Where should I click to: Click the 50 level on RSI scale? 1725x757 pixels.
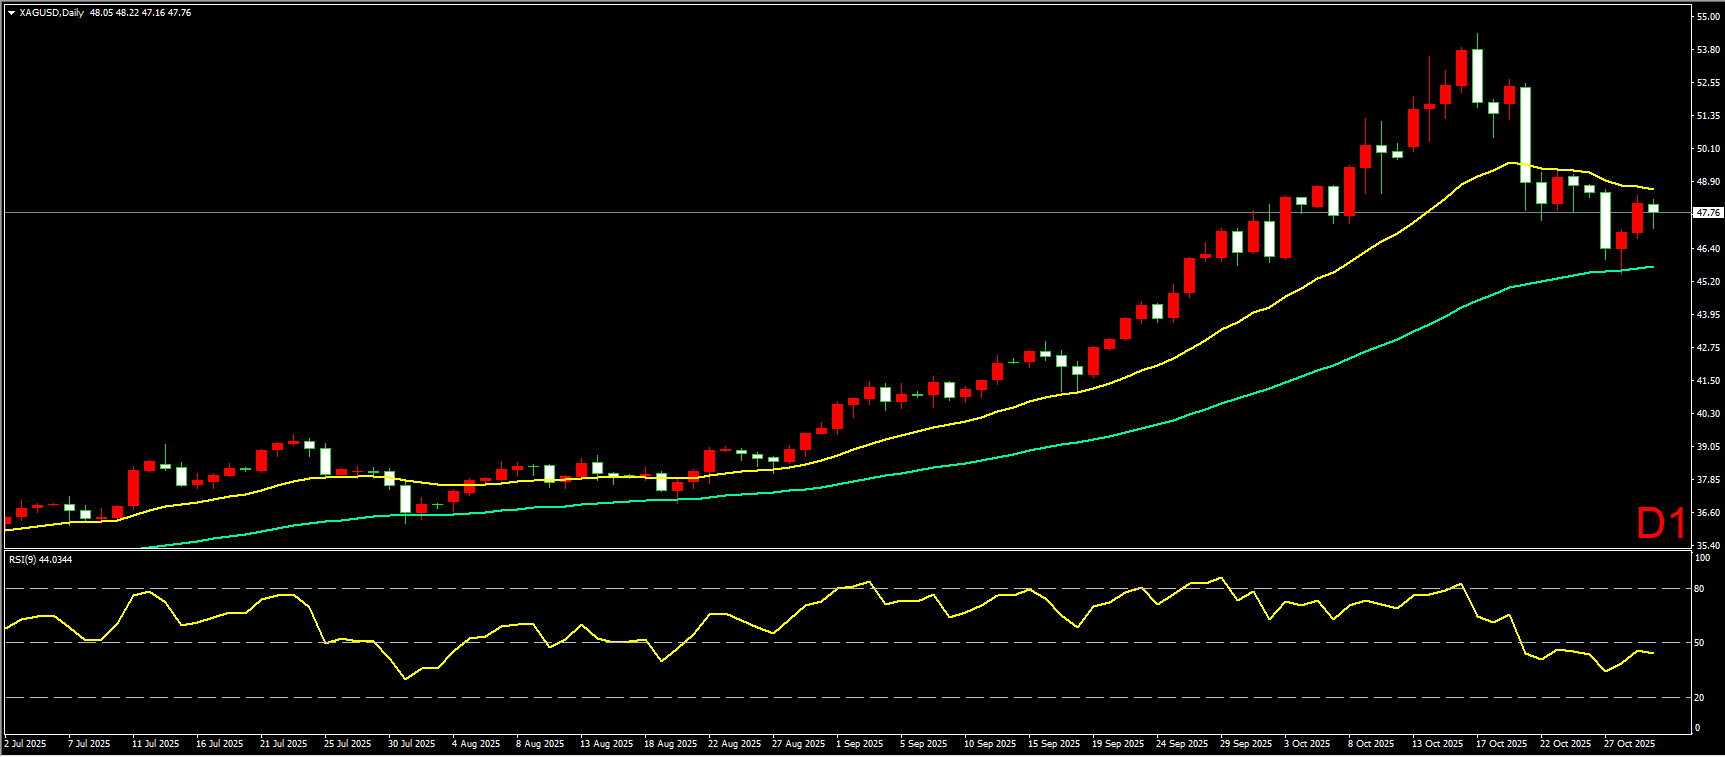(x=1699, y=643)
